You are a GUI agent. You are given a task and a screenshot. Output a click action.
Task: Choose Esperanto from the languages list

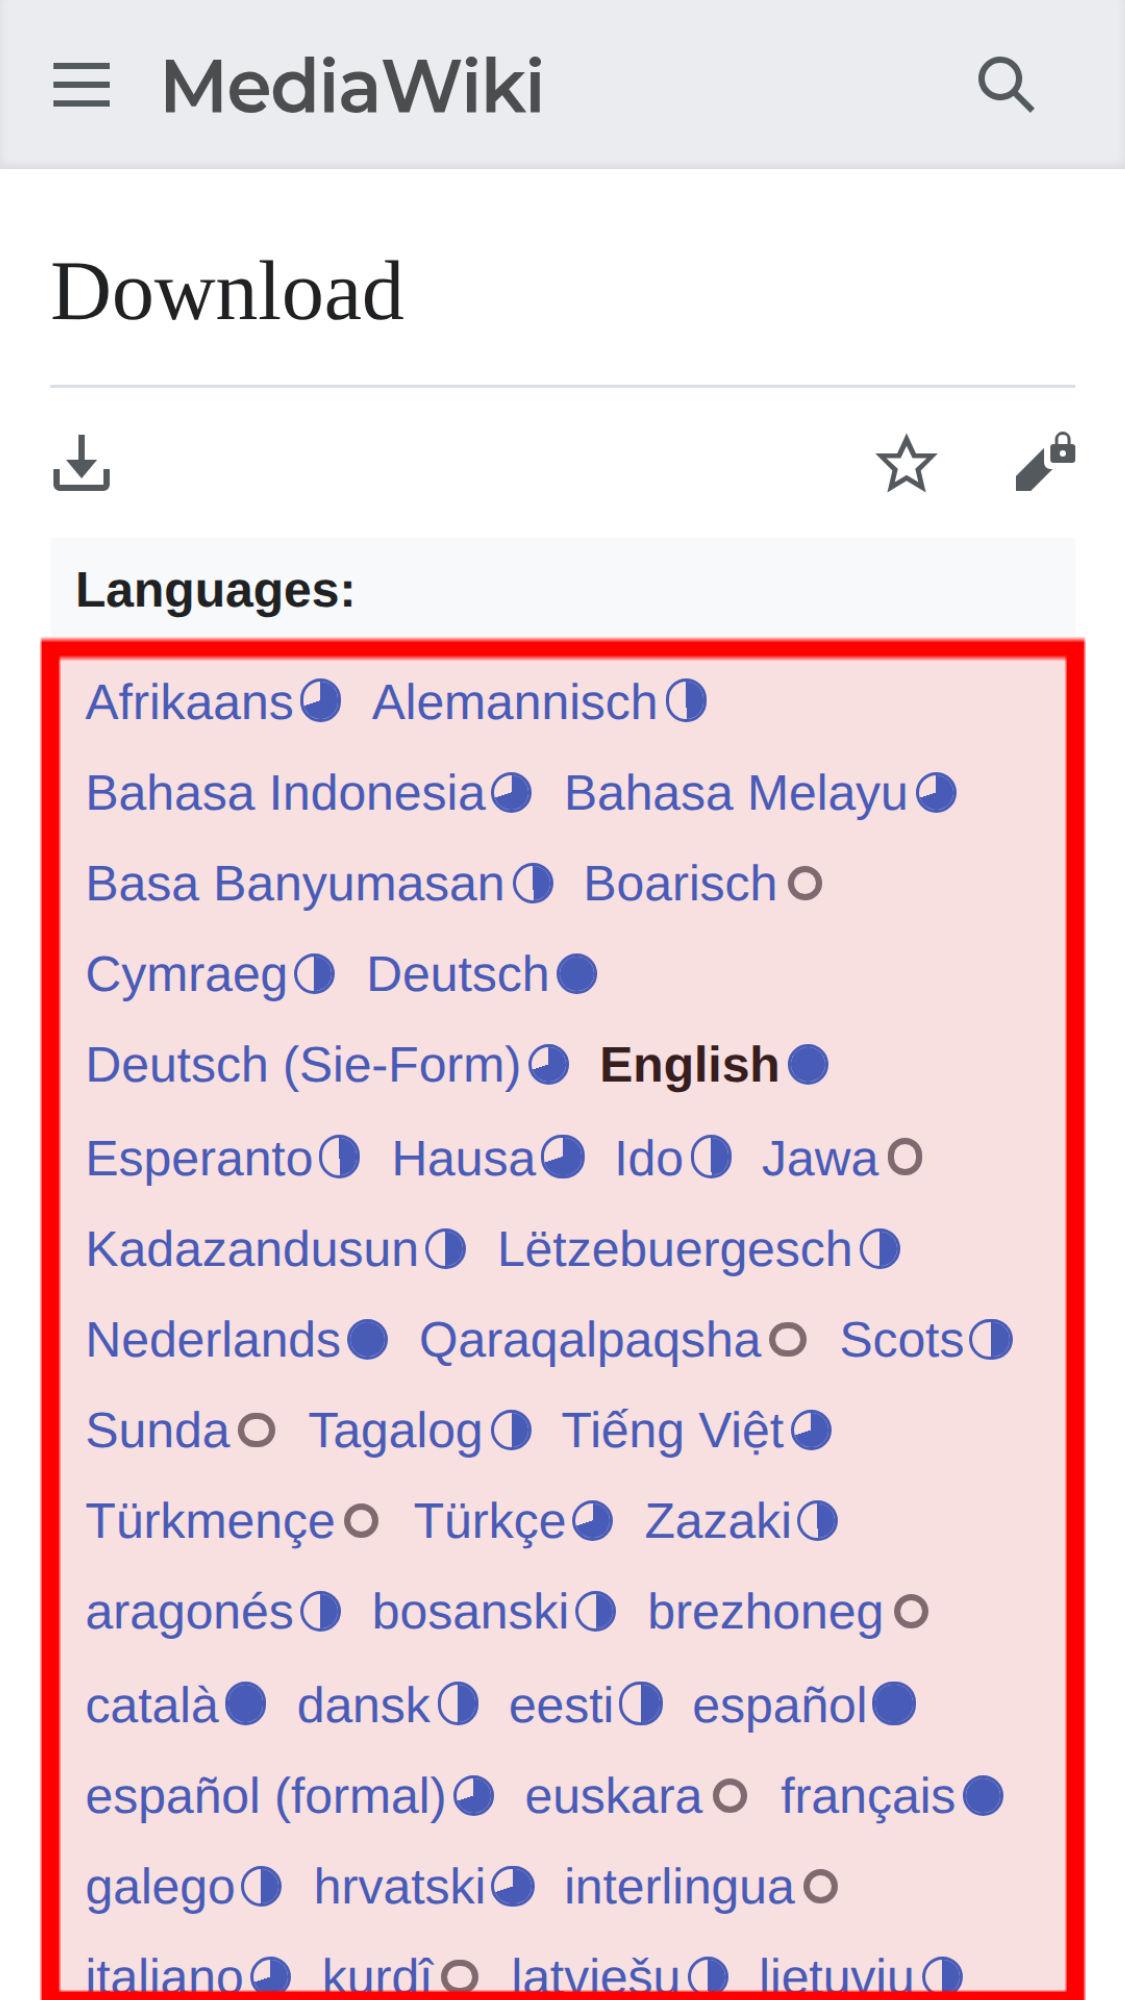(199, 1159)
